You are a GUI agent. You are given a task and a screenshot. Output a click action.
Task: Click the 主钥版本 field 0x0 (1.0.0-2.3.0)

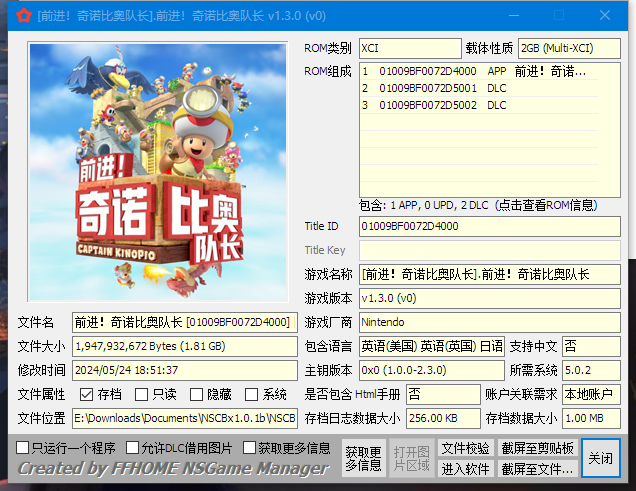pyautogui.click(x=432, y=370)
